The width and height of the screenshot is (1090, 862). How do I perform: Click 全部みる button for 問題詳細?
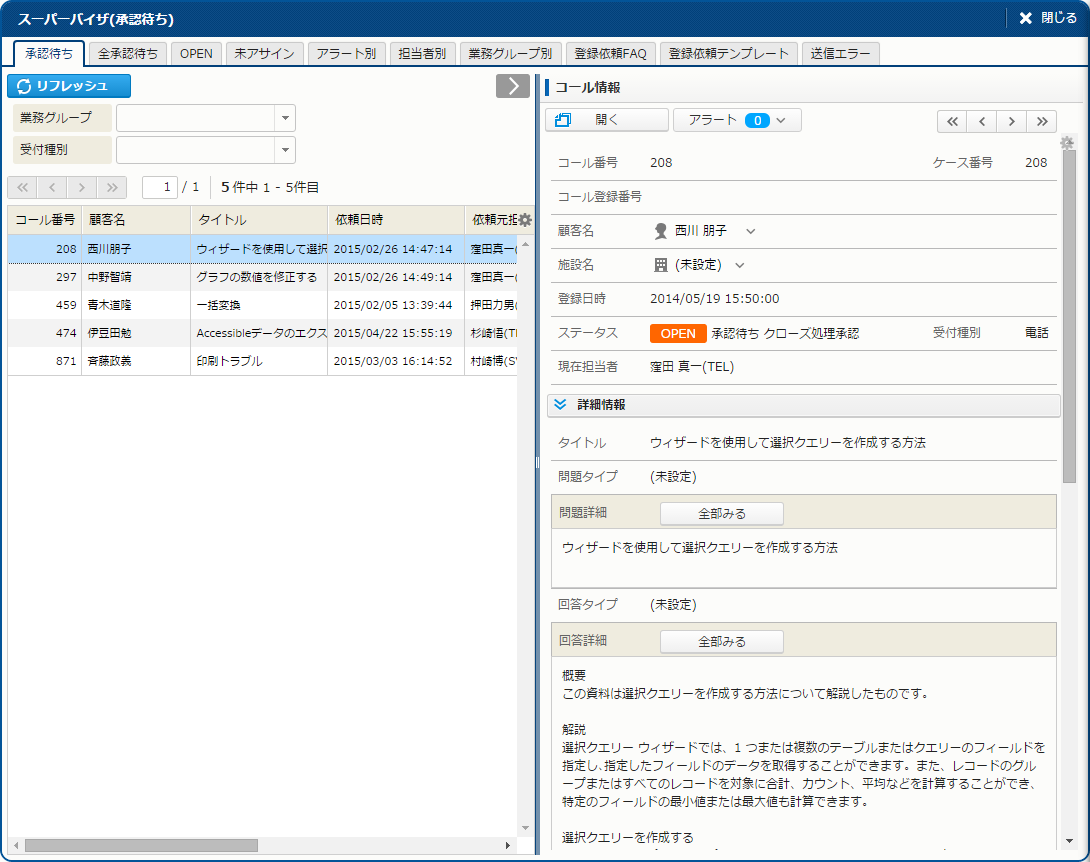(721, 514)
